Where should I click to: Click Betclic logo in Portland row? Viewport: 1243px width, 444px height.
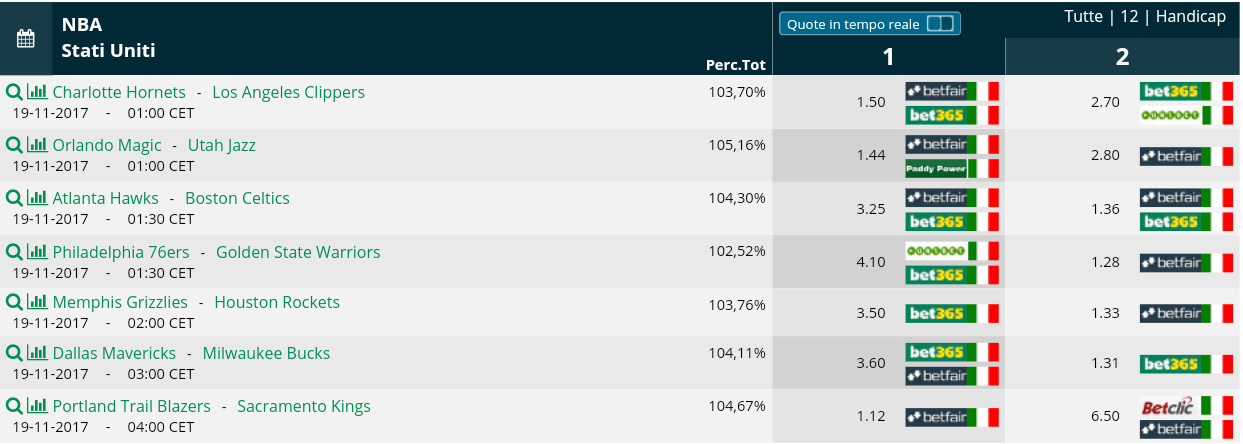click(1170, 406)
